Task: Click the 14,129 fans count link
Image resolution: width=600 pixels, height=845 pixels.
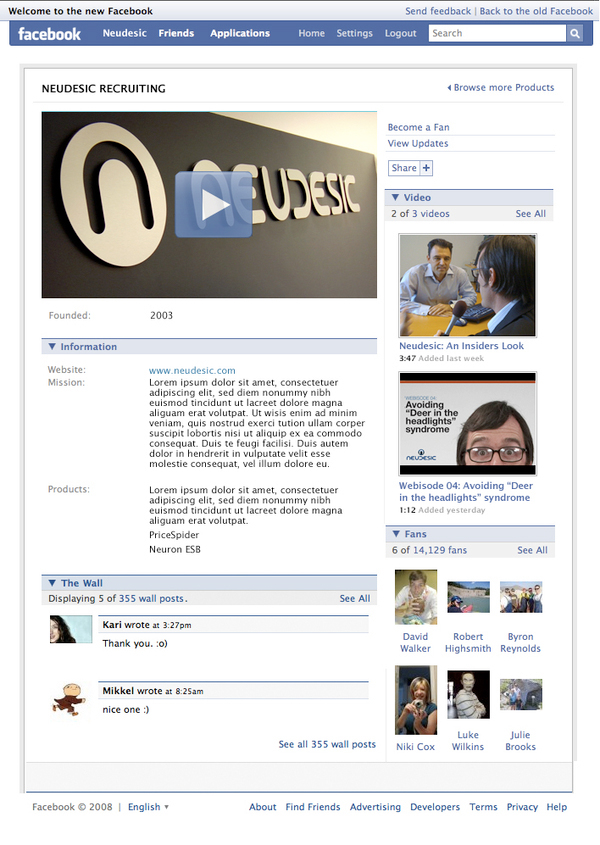Action: coord(440,550)
